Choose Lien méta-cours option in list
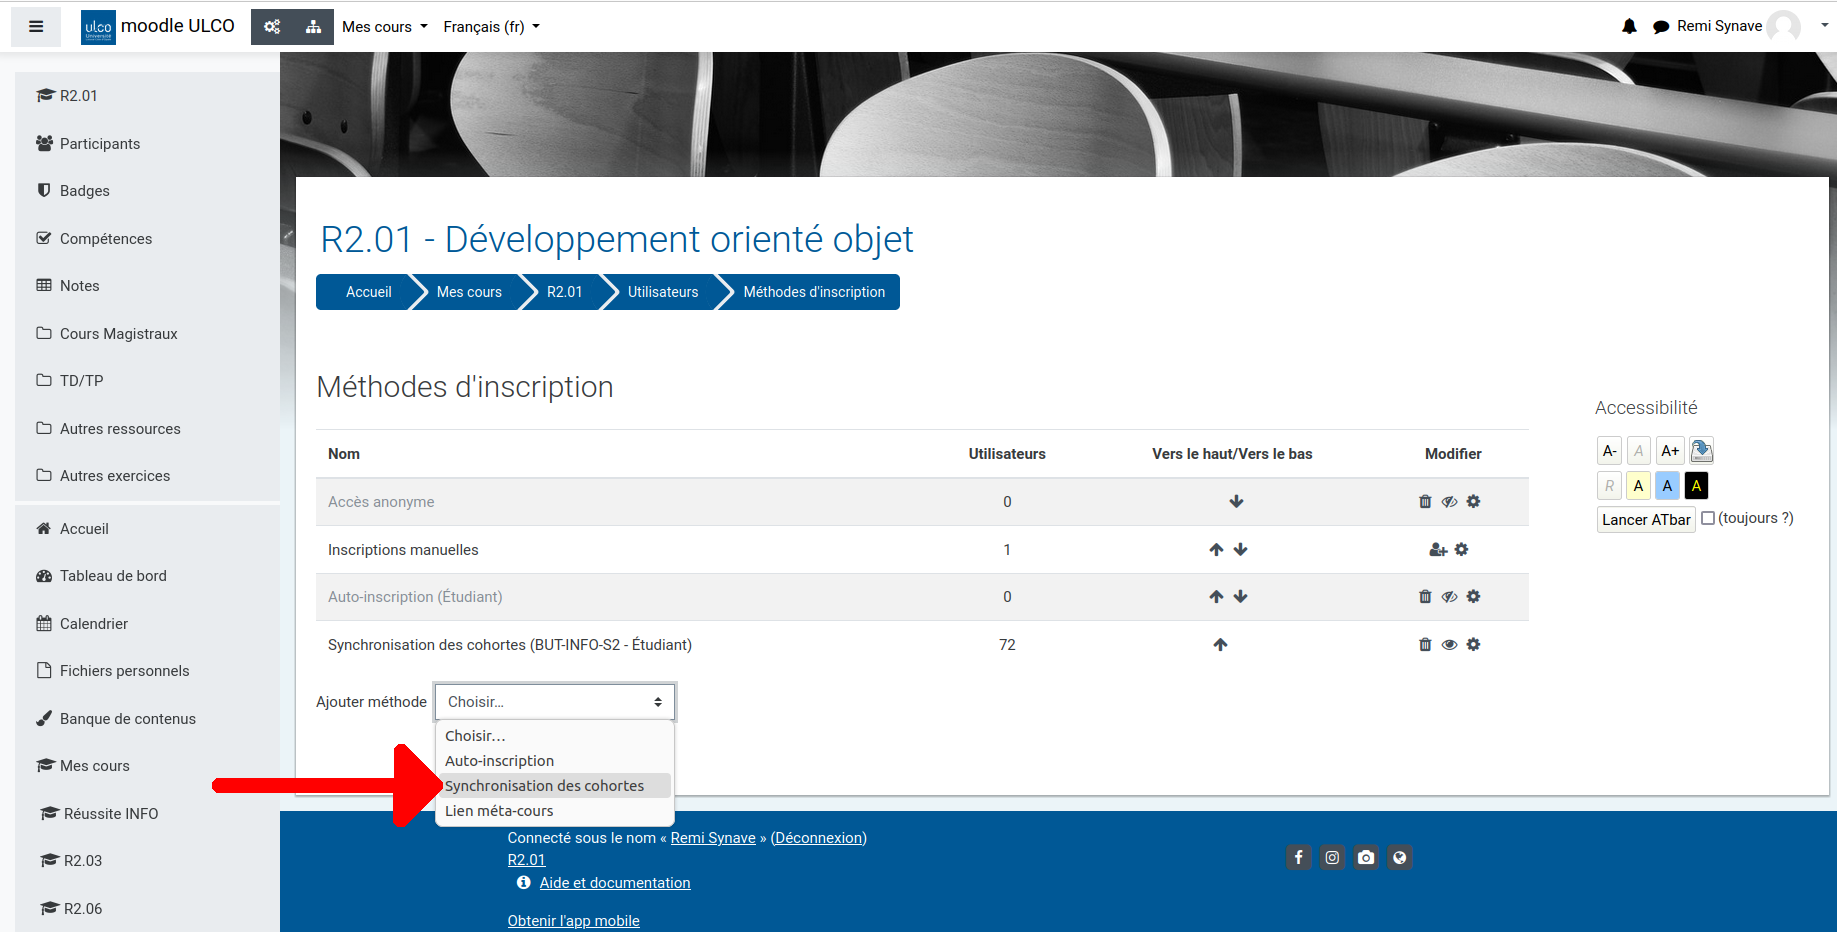Viewport: 1837px width, 932px height. pos(499,811)
